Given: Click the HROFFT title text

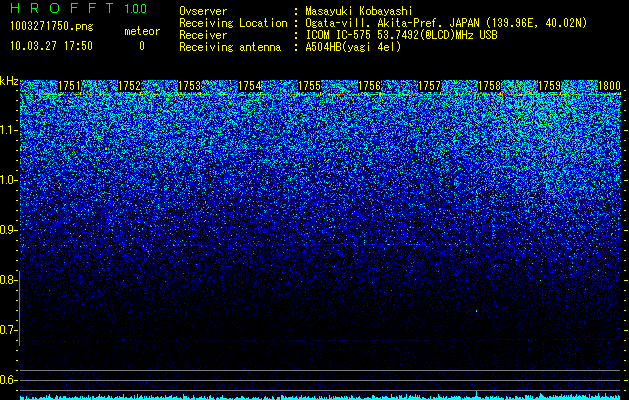Looking at the screenshot, I should [62, 8].
